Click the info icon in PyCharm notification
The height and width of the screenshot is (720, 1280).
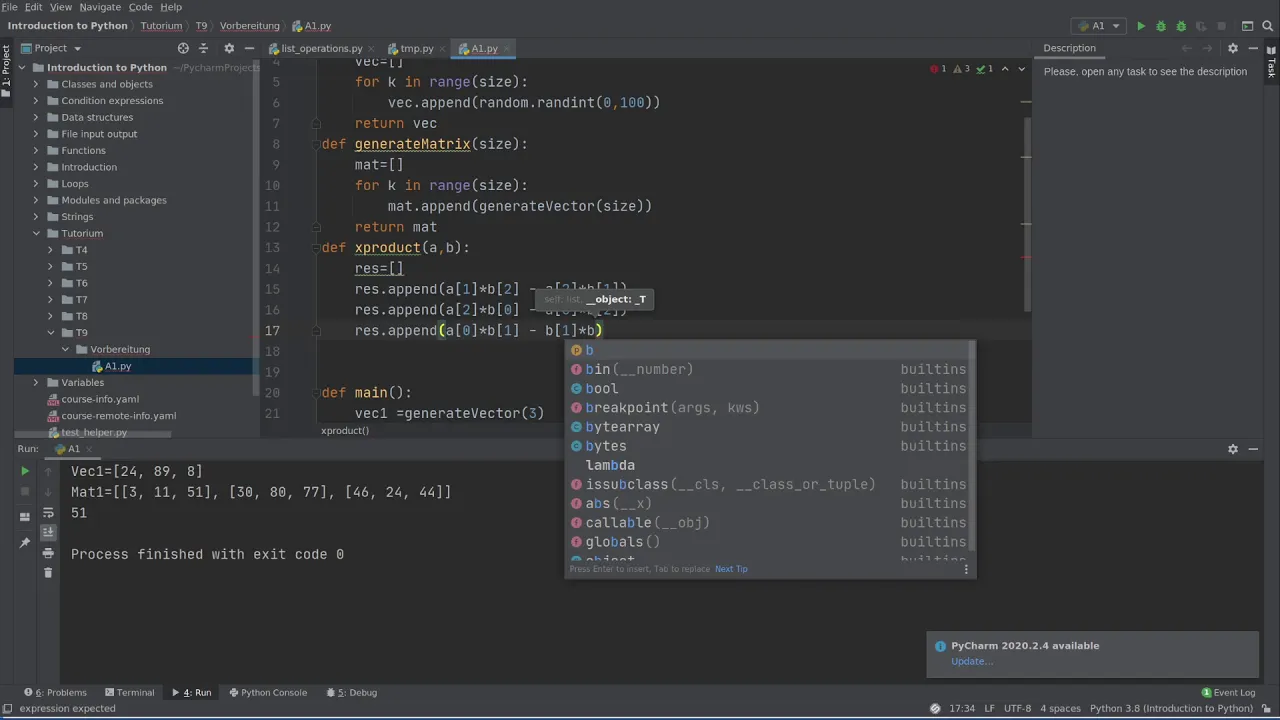(x=940, y=646)
